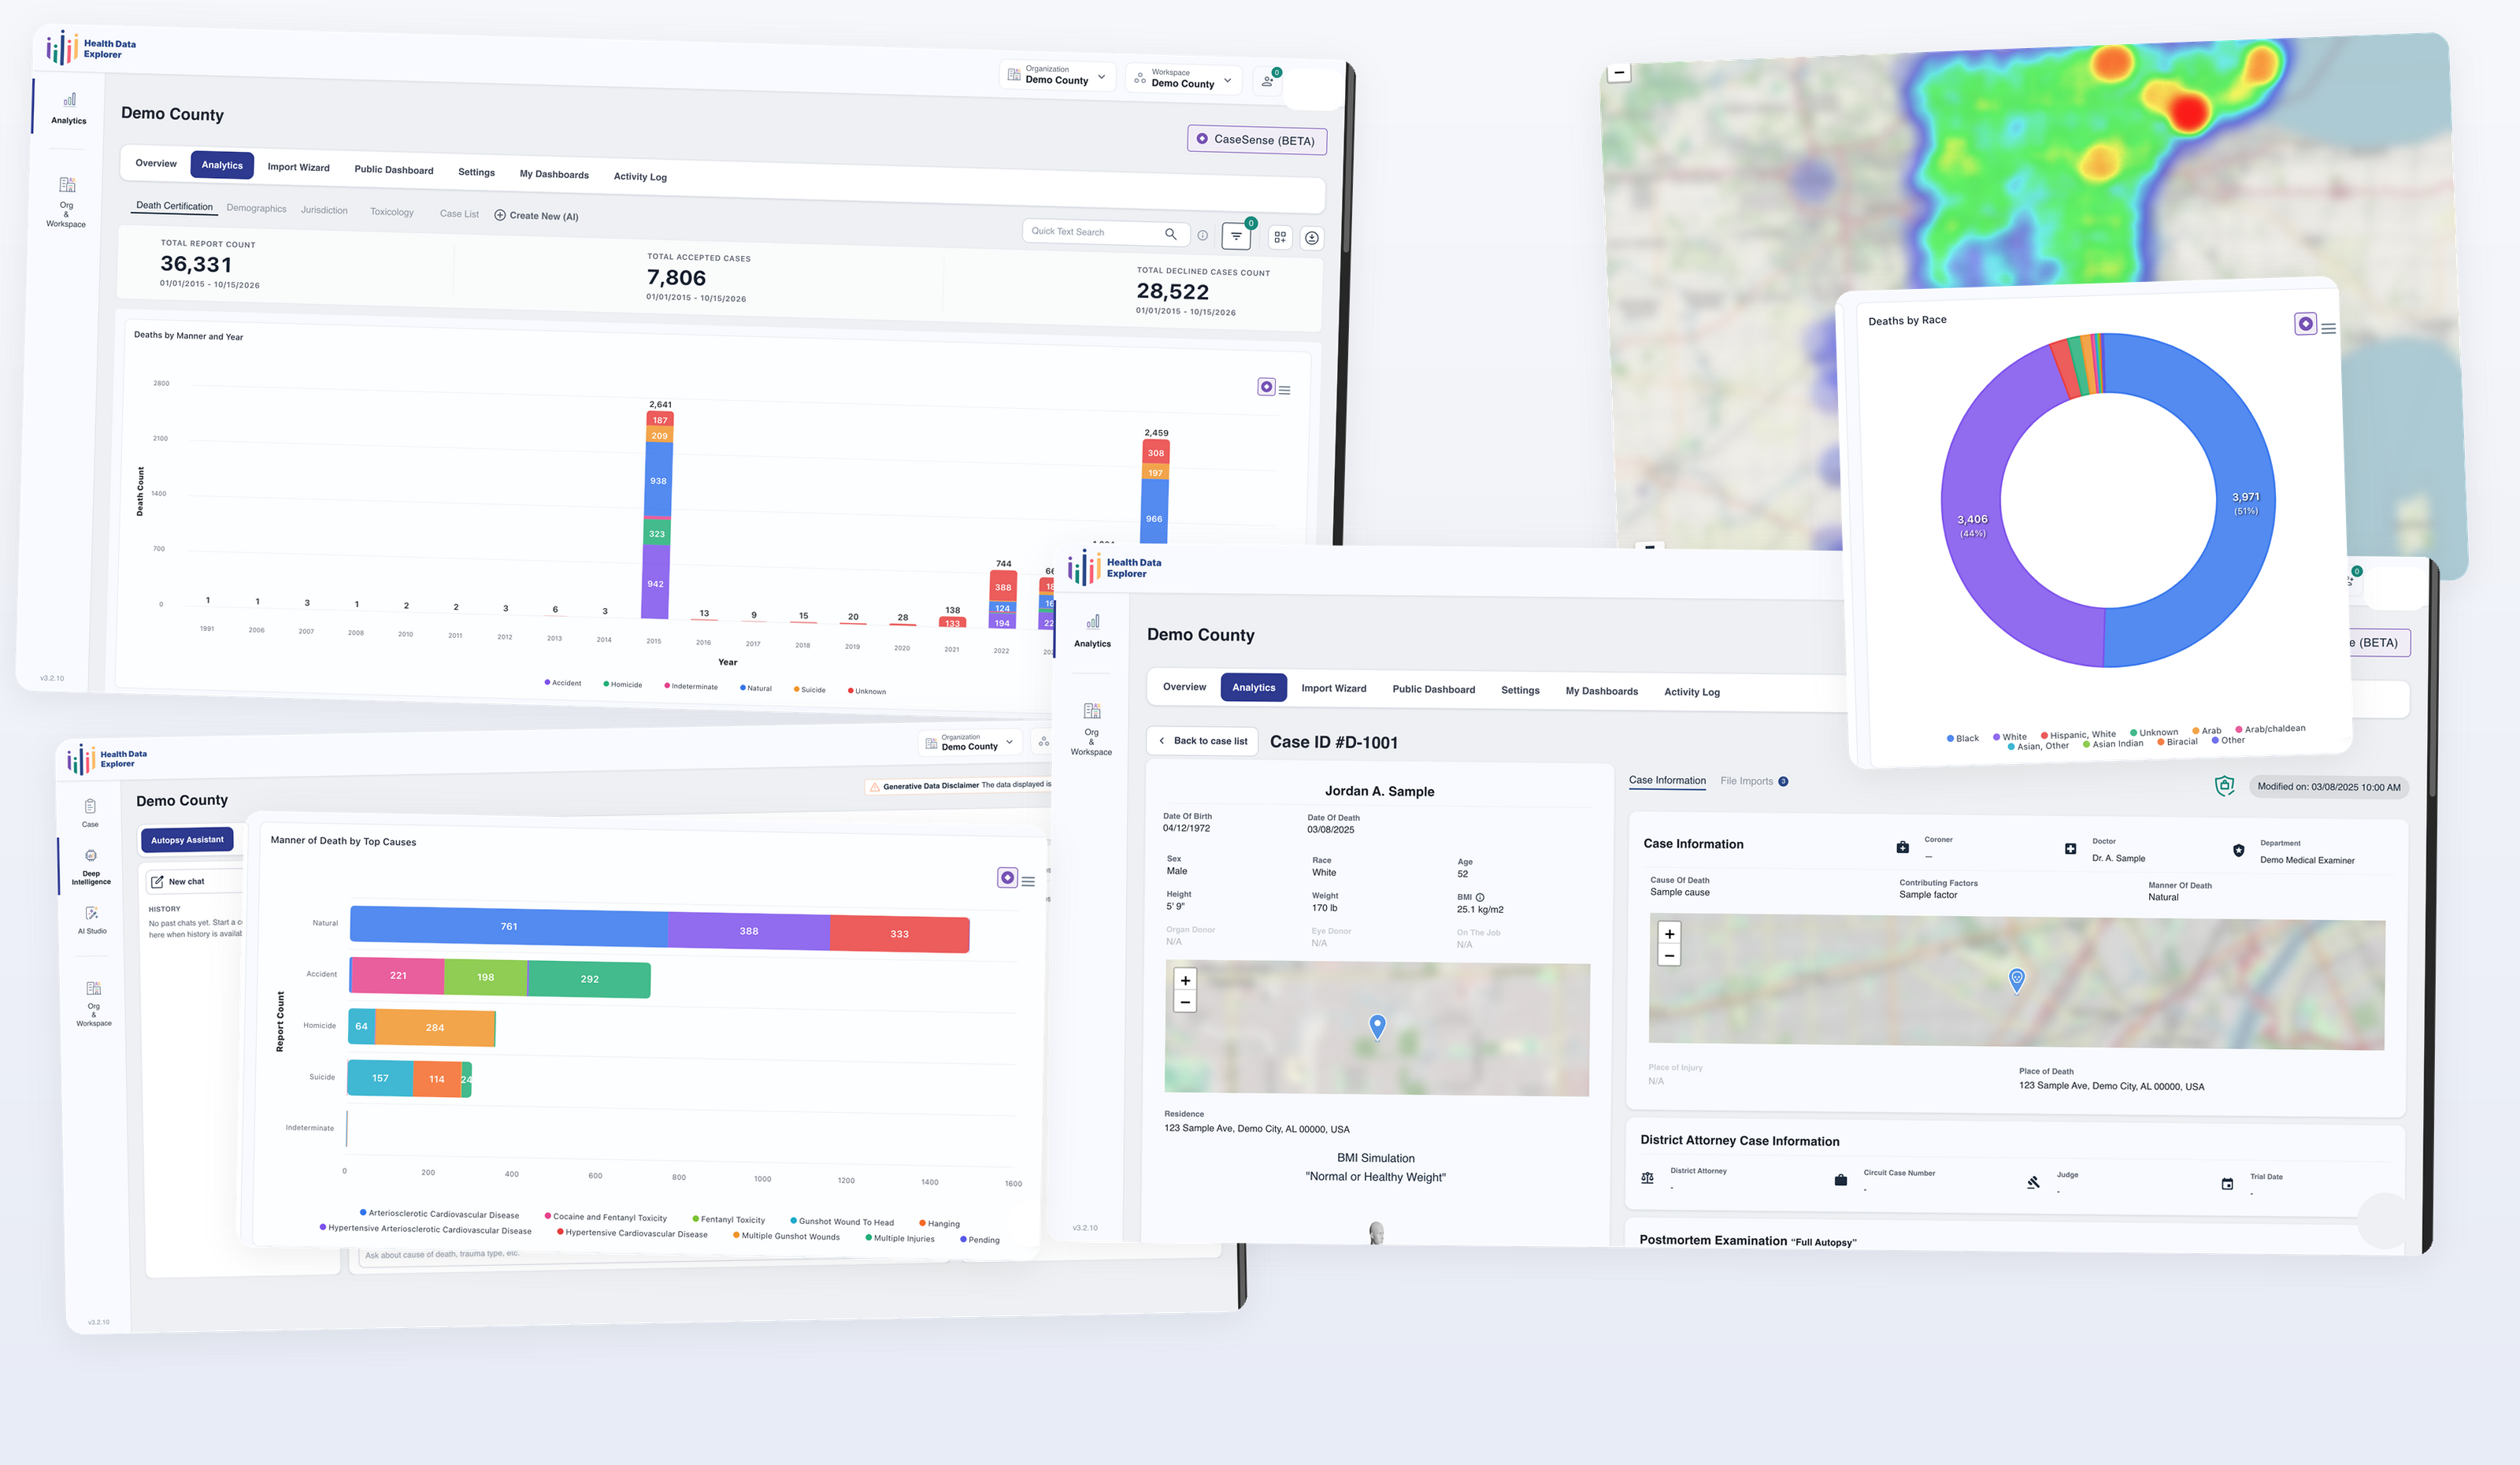Image resolution: width=2520 pixels, height=1465 pixels.
Task: Open Import Wizard tab in the top dashboard window
Action: coord(298,167)
